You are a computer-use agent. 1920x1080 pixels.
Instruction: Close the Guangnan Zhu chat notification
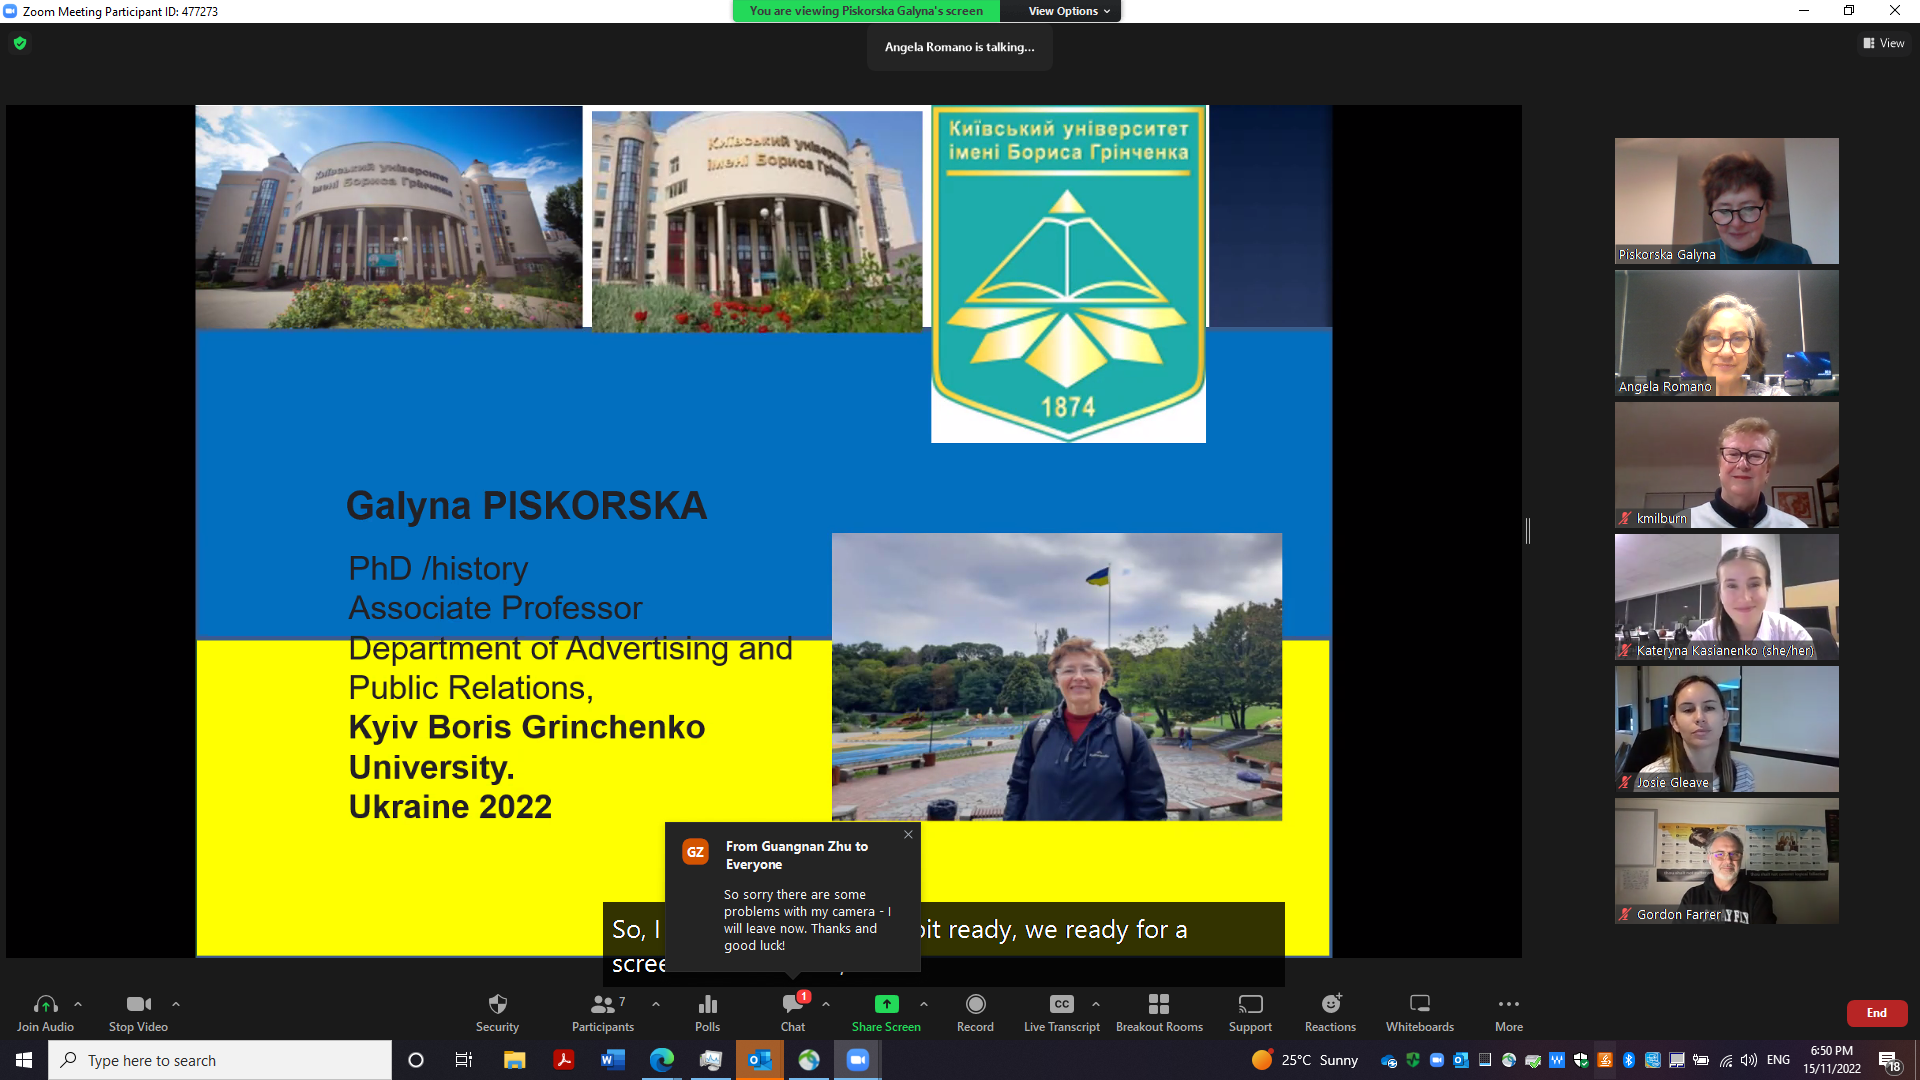[x=908, y=834]
